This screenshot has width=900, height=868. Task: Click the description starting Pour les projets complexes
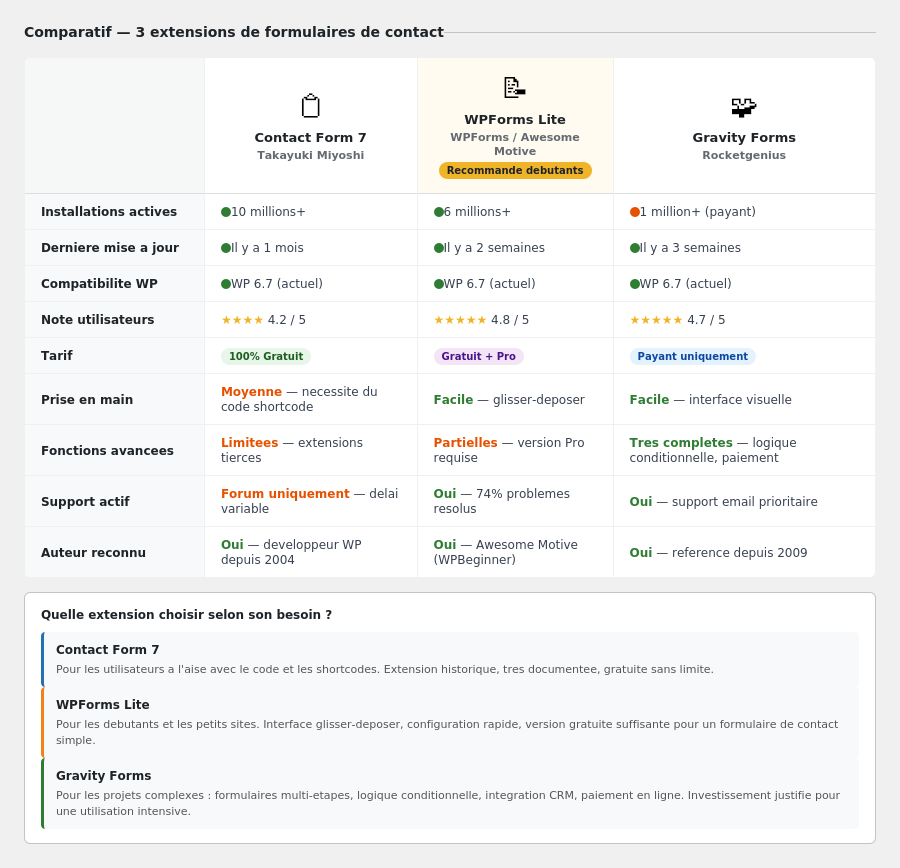448,803
